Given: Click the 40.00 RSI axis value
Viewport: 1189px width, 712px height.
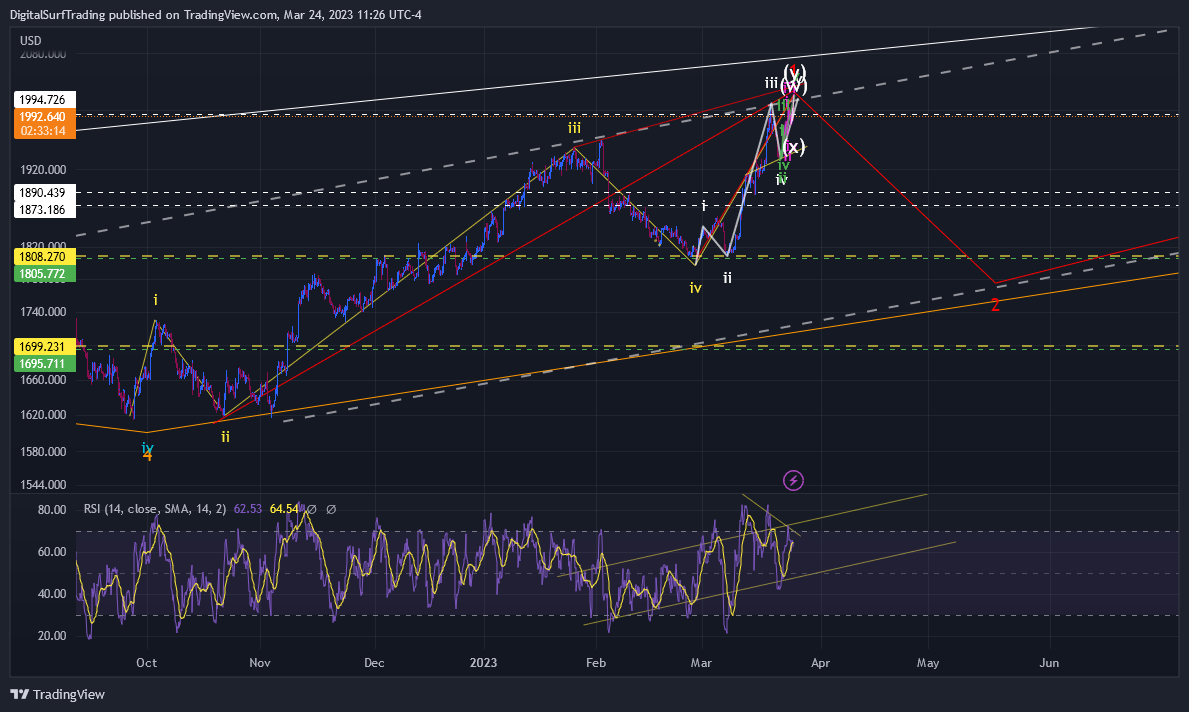Looking at the screenshot, I should click(52, 594).
